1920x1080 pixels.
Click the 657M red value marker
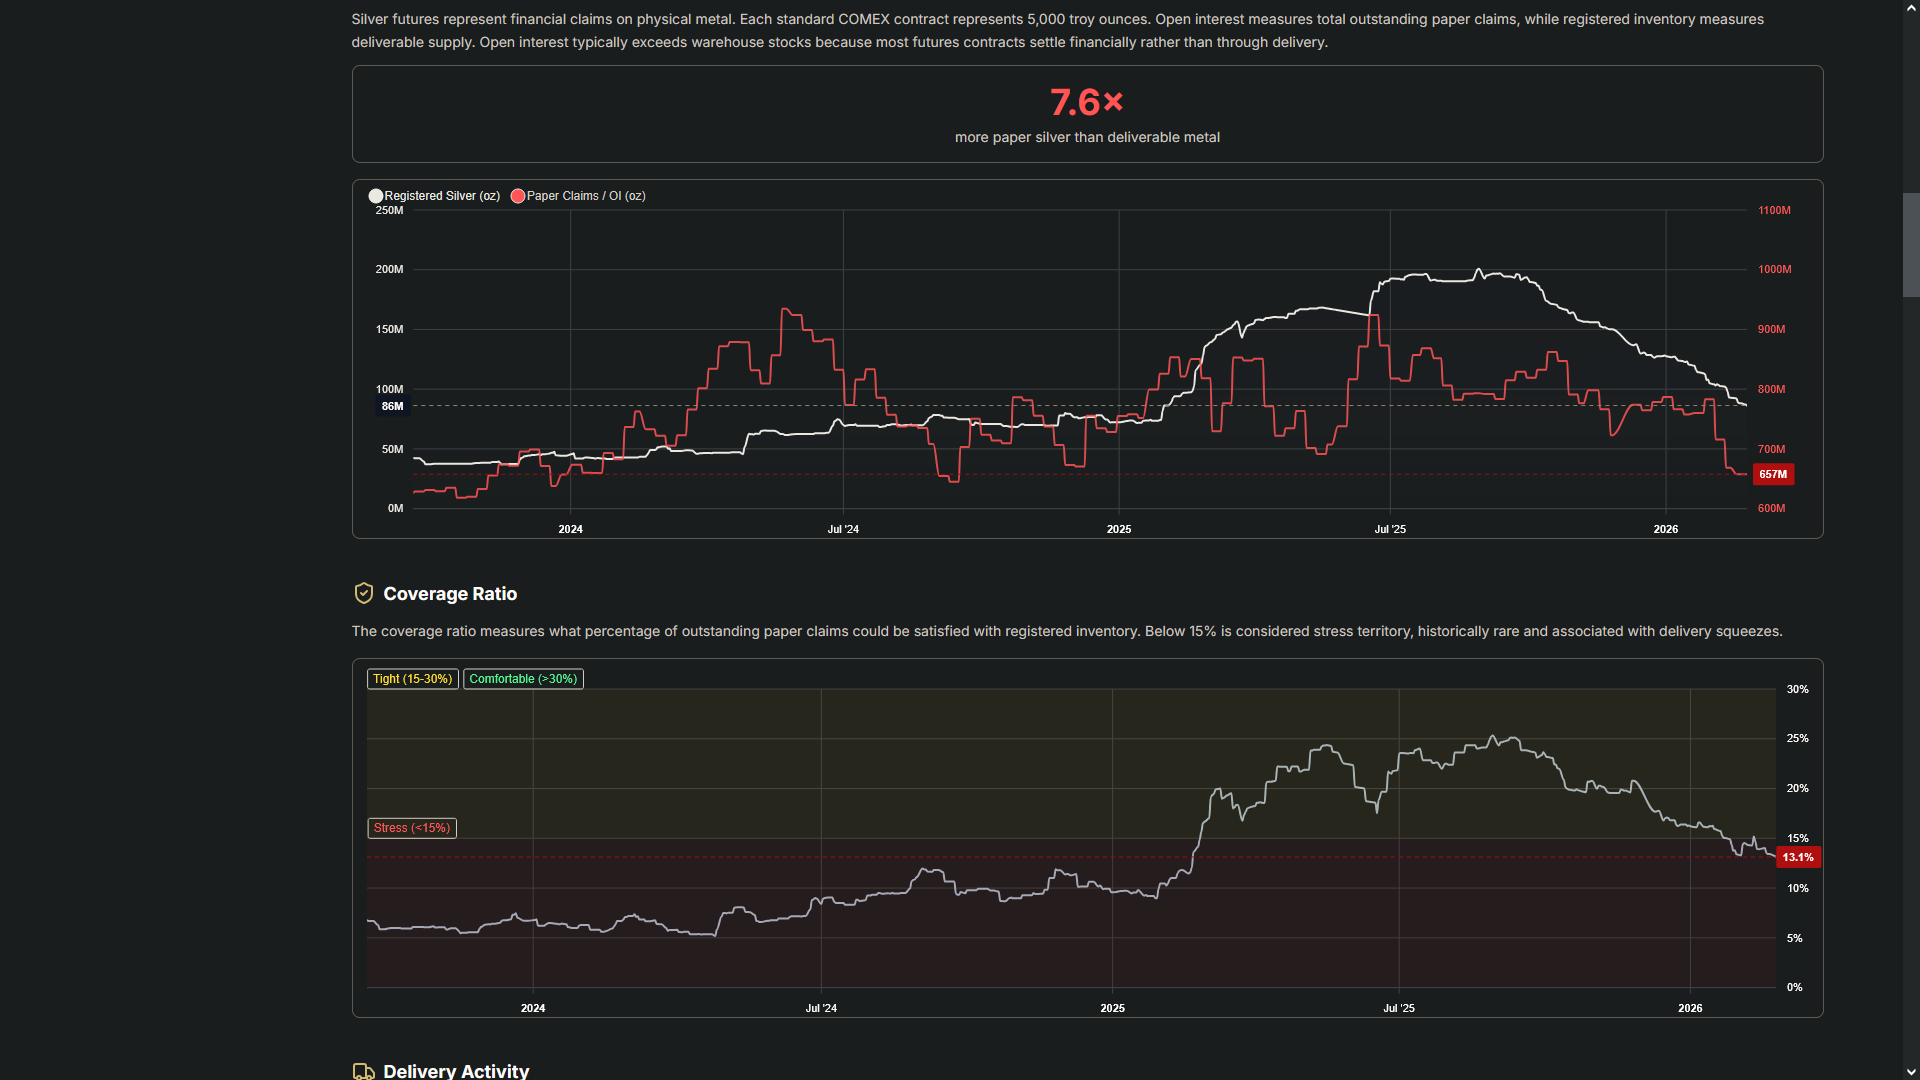(1773, 474)
